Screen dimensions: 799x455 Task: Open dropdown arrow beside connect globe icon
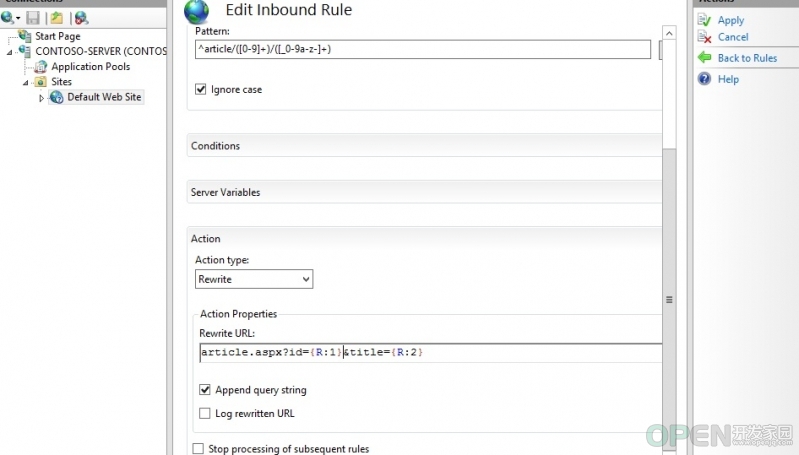(18, 19)
